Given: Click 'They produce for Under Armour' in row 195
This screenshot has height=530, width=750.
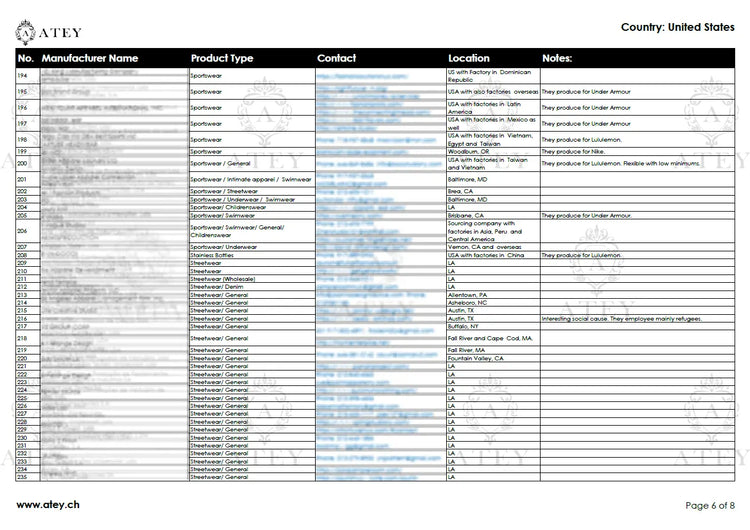Looking at the screenshot, I should coord(586,91).
